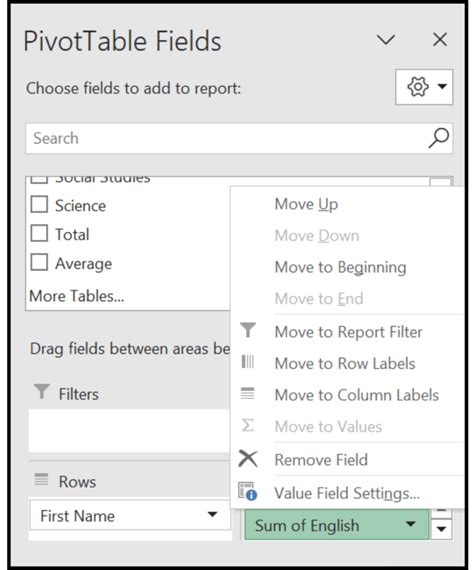Click the Value Field Settings icon

248,491
